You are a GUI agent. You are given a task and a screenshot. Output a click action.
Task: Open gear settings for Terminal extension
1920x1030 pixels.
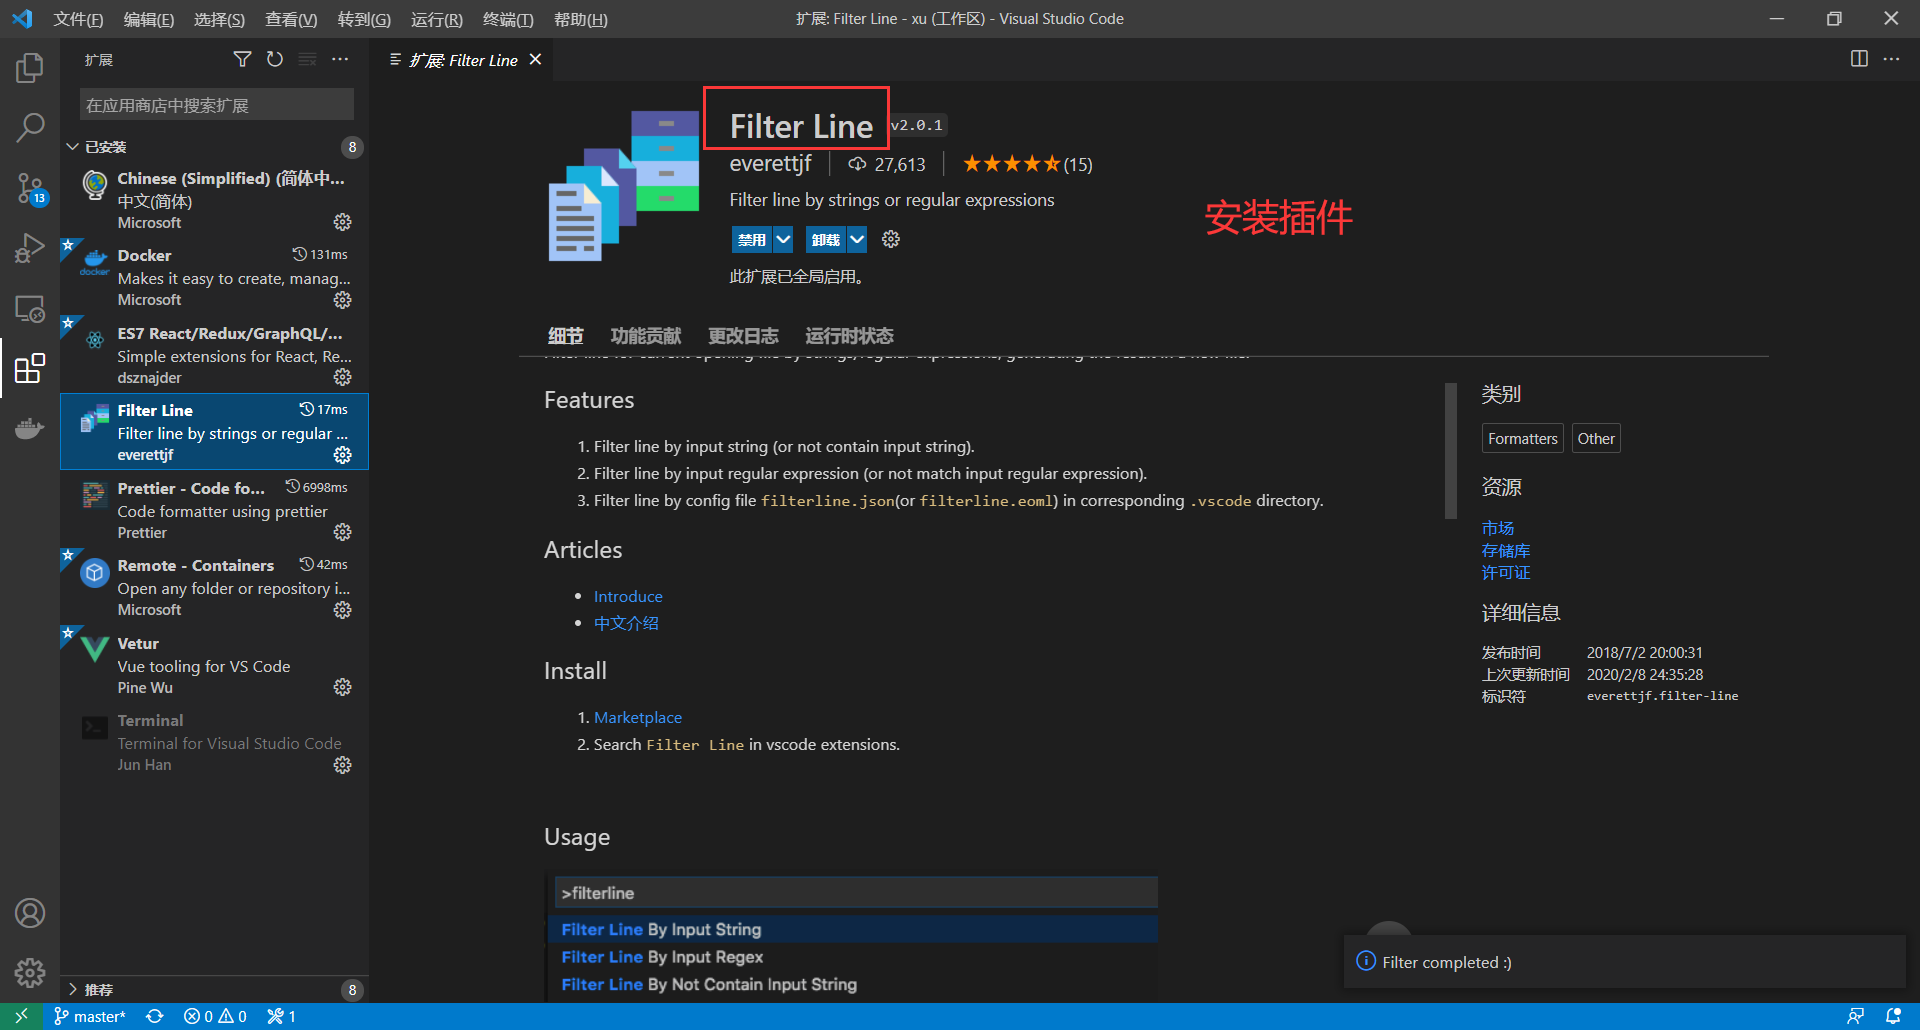point(343,765)
